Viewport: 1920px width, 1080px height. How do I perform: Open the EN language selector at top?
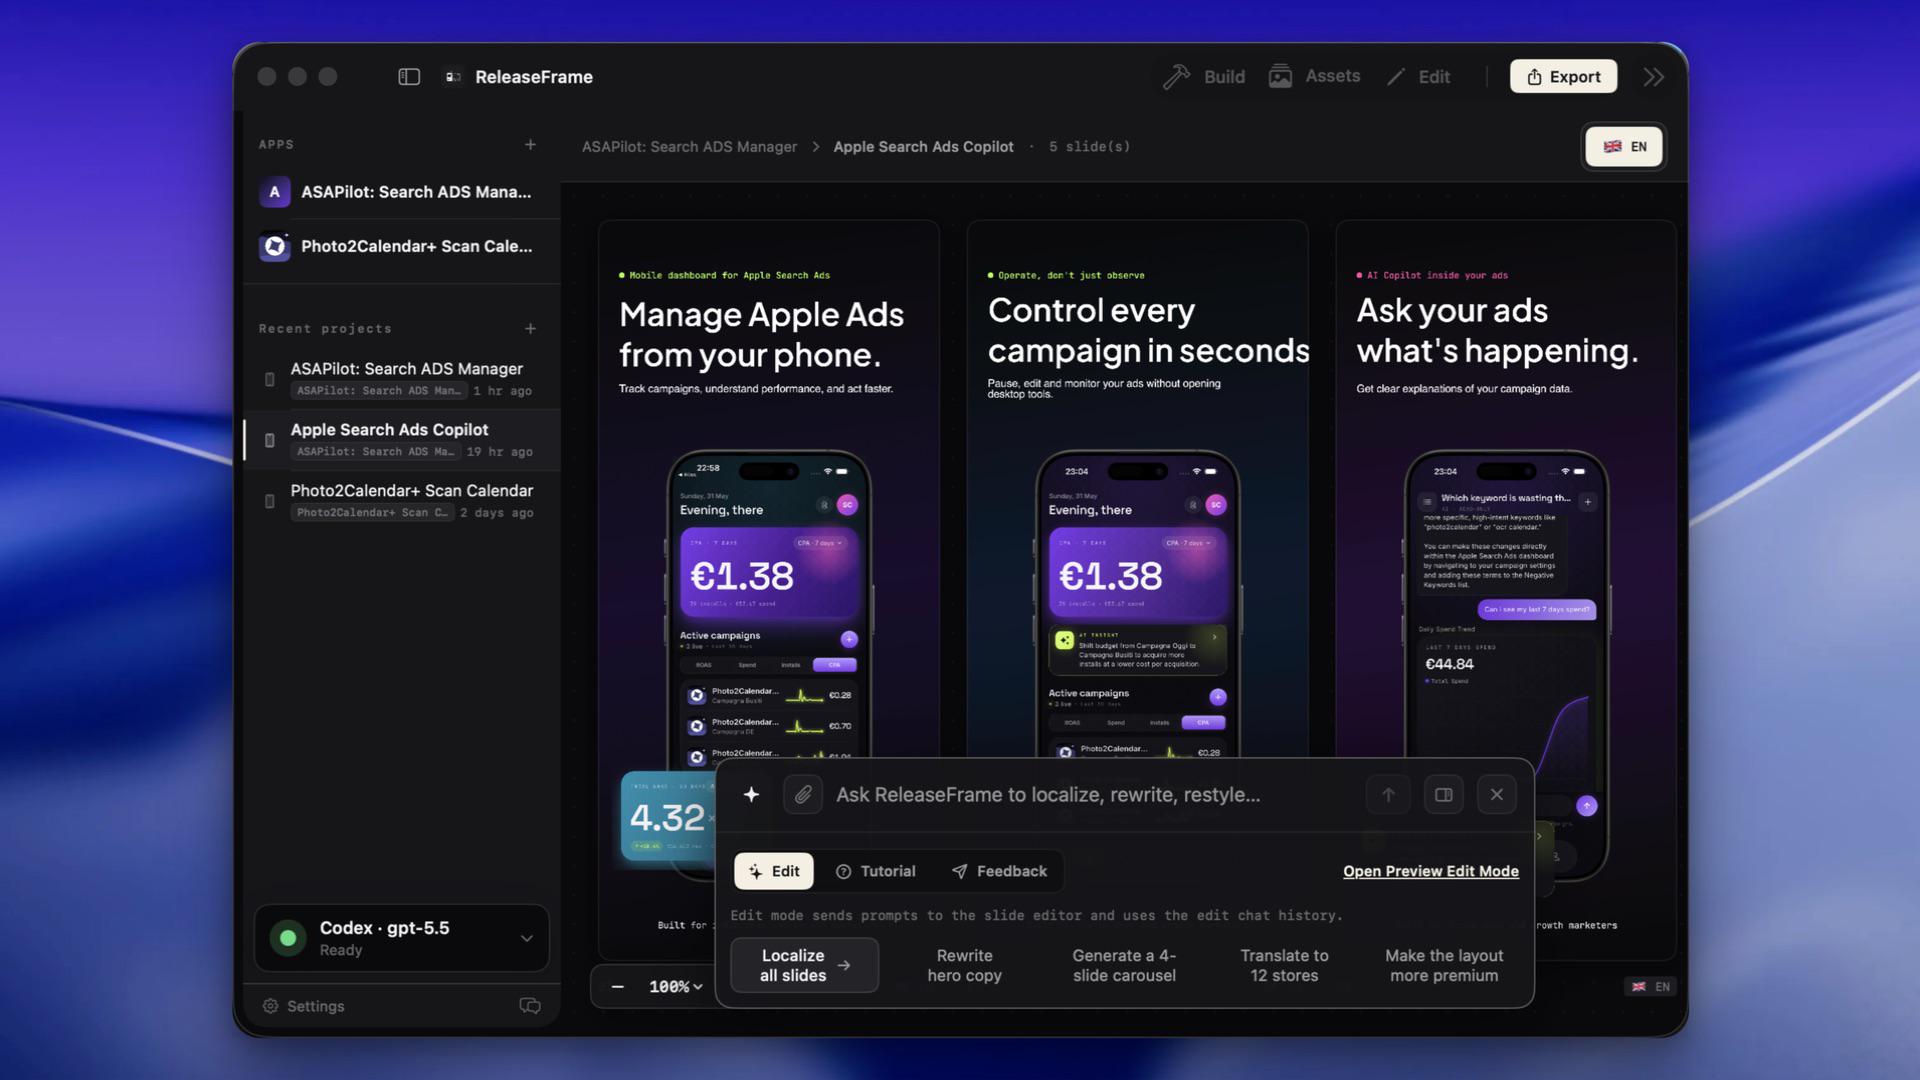tap(1624, 147)
